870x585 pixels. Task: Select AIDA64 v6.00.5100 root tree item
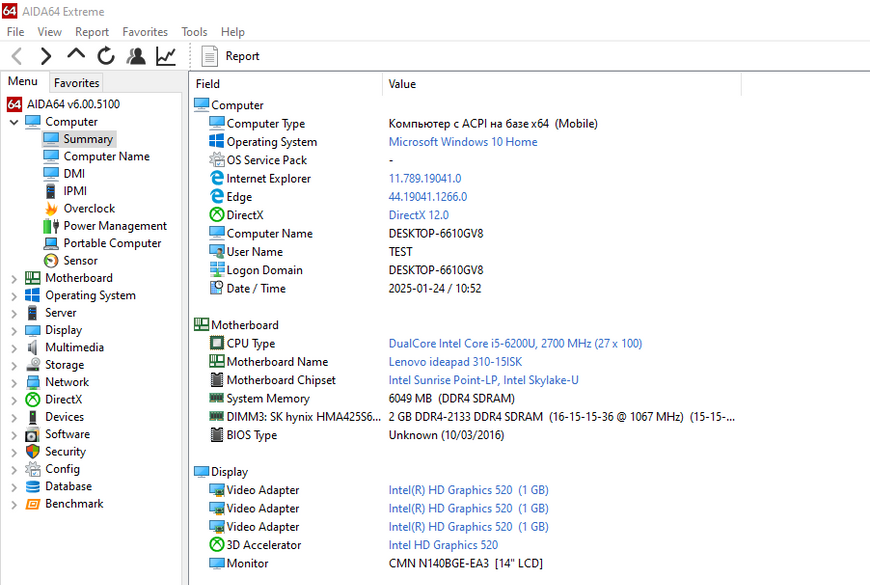pos(73,104)
